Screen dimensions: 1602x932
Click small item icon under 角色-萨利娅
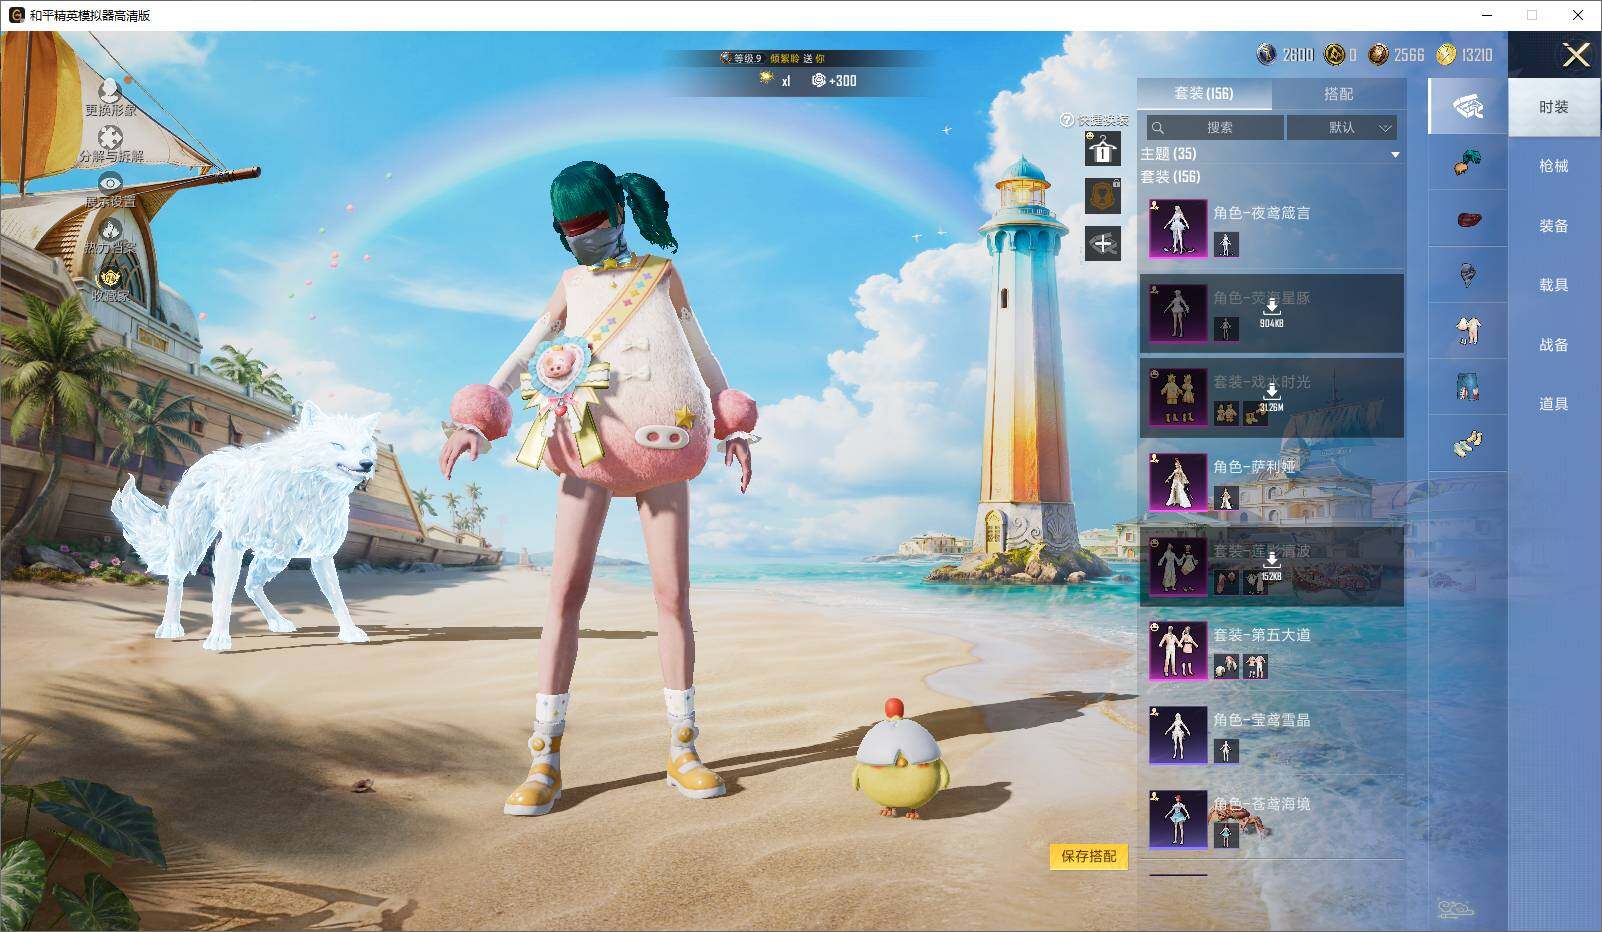point(1226,497)
